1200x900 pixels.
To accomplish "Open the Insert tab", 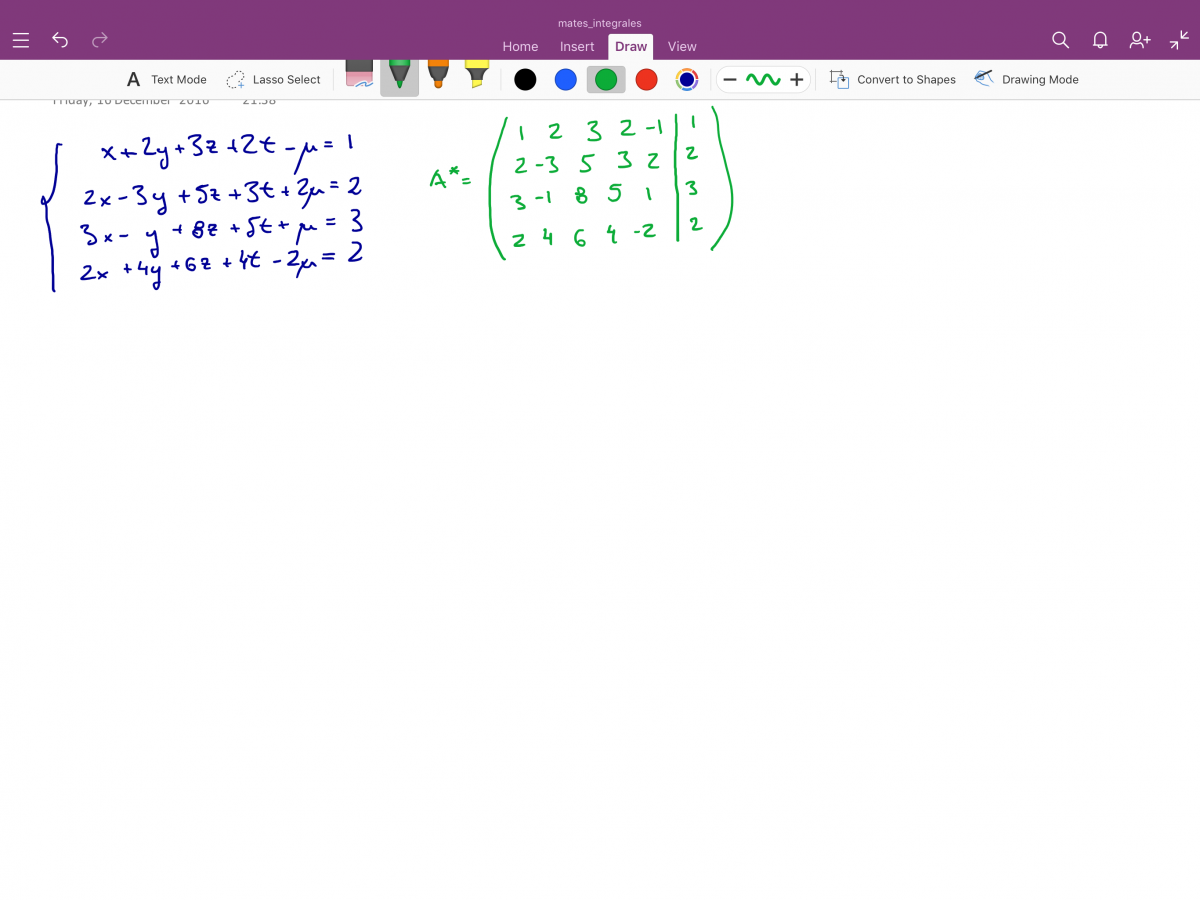I will coord(577,46).
